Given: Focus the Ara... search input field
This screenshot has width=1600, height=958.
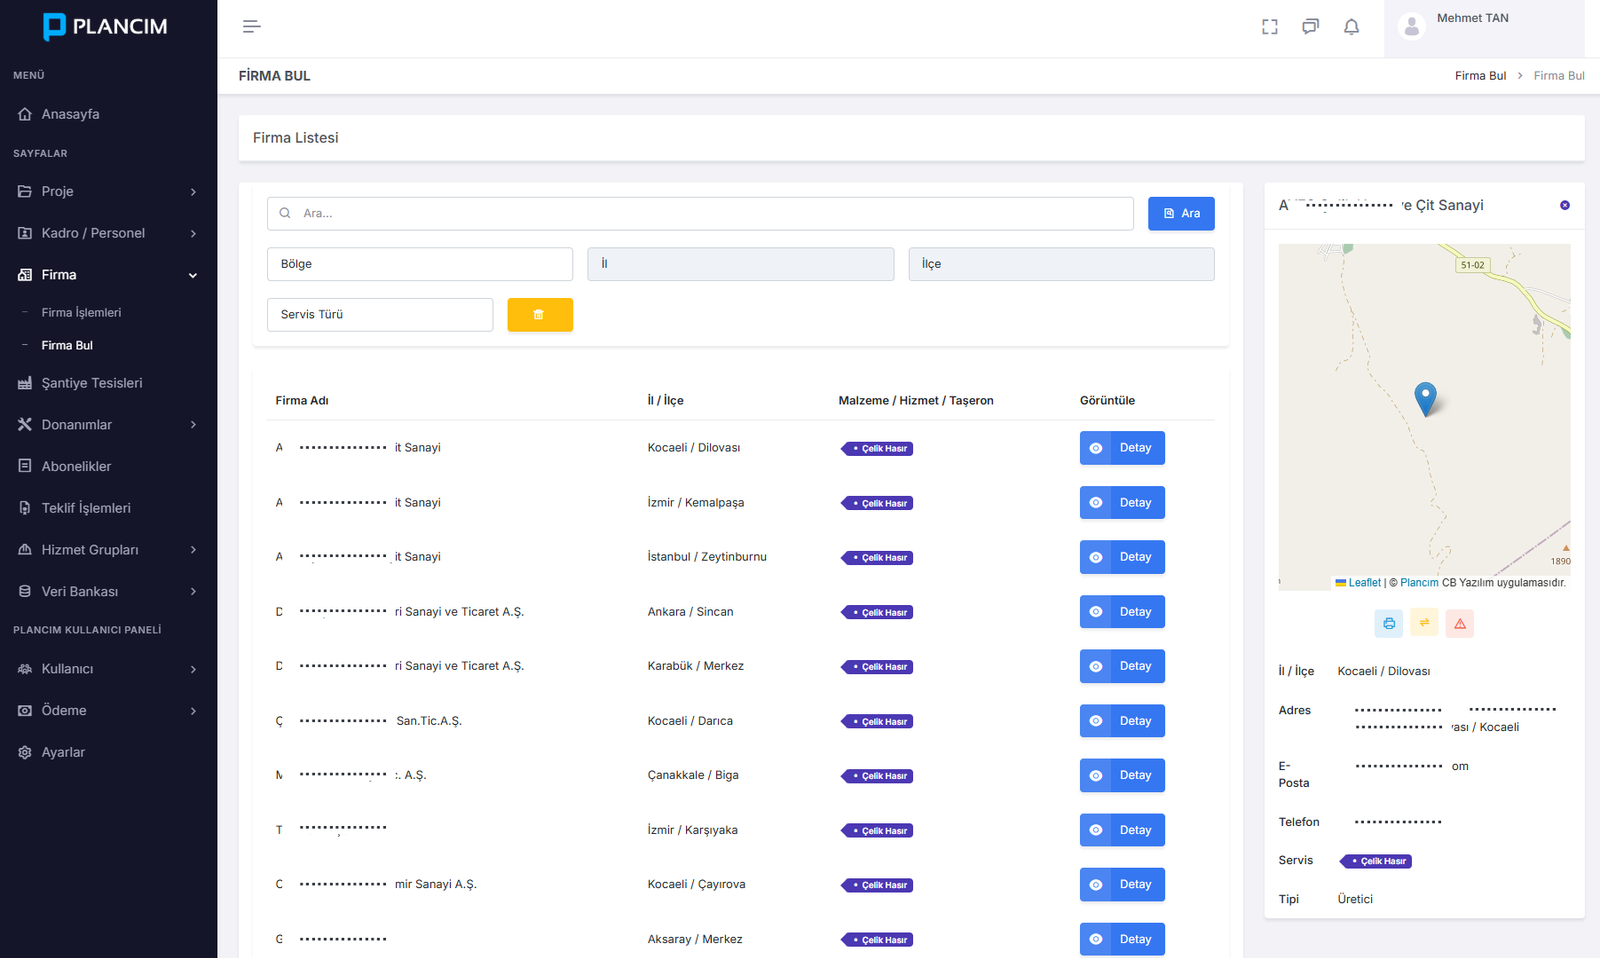Looking at the screenshot, I should coord(700,213).
